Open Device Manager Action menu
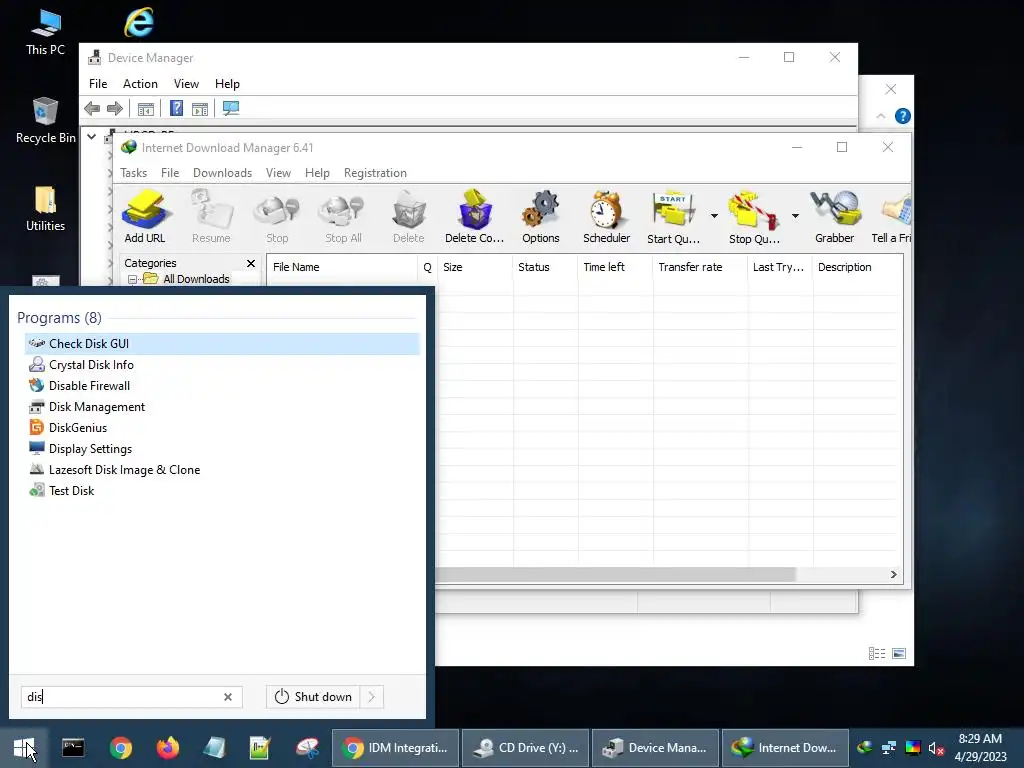 [x=140, y=84]
